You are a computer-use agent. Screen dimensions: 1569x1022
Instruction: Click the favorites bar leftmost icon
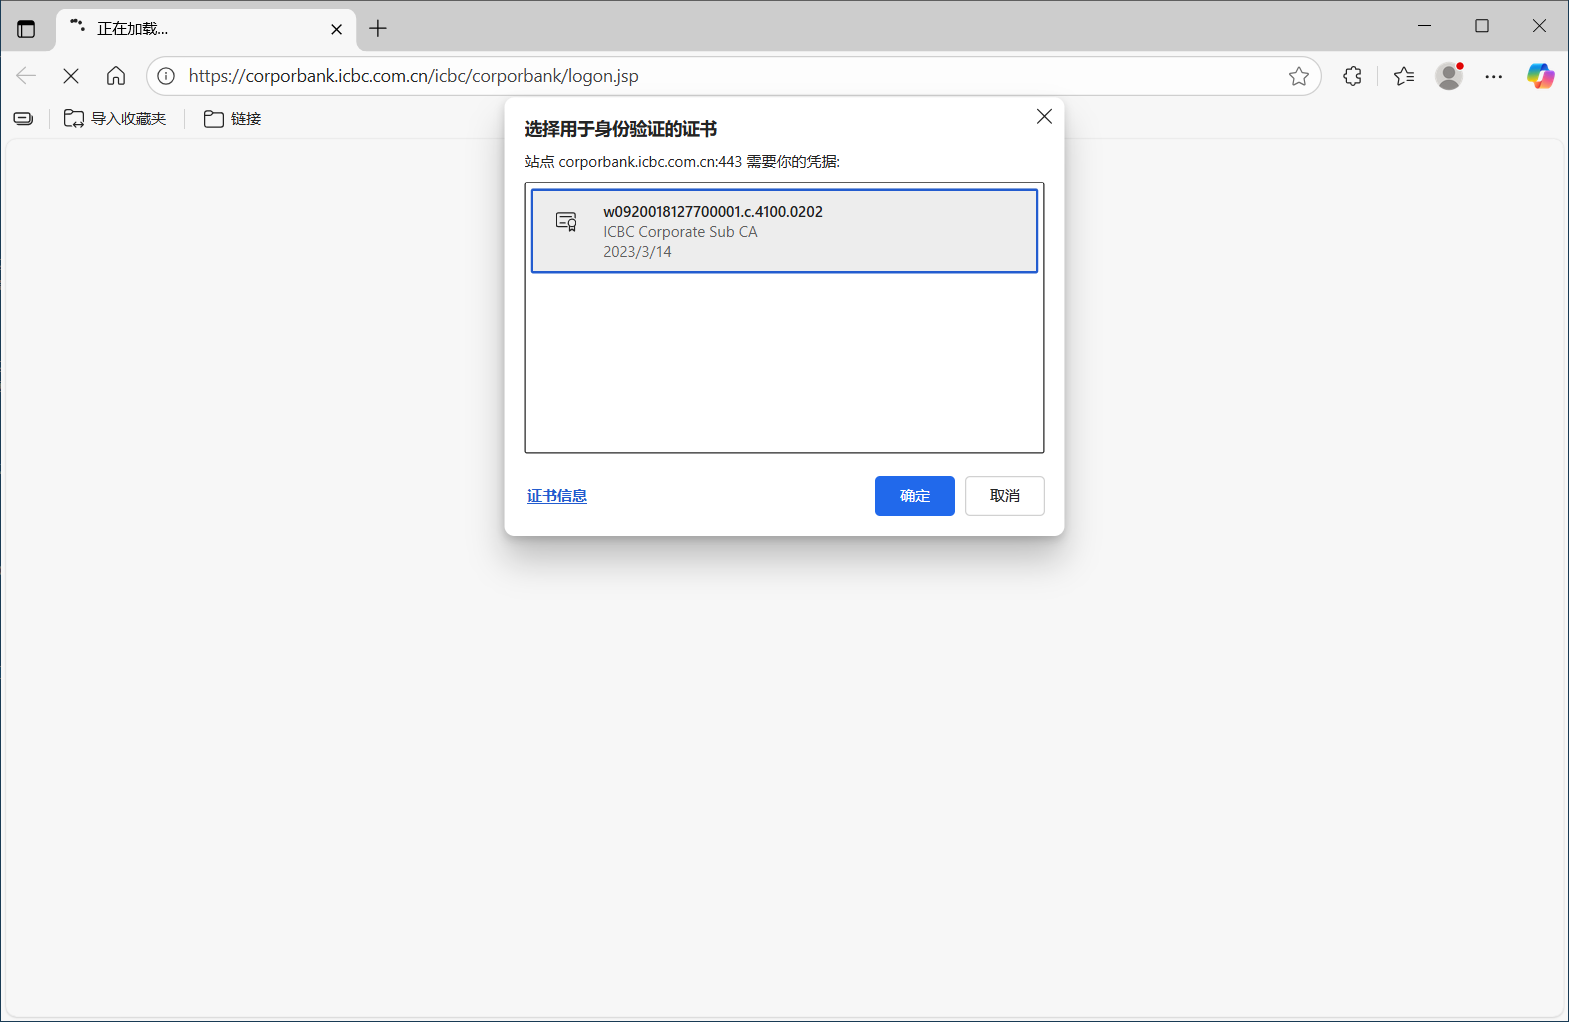pos(23,119)
